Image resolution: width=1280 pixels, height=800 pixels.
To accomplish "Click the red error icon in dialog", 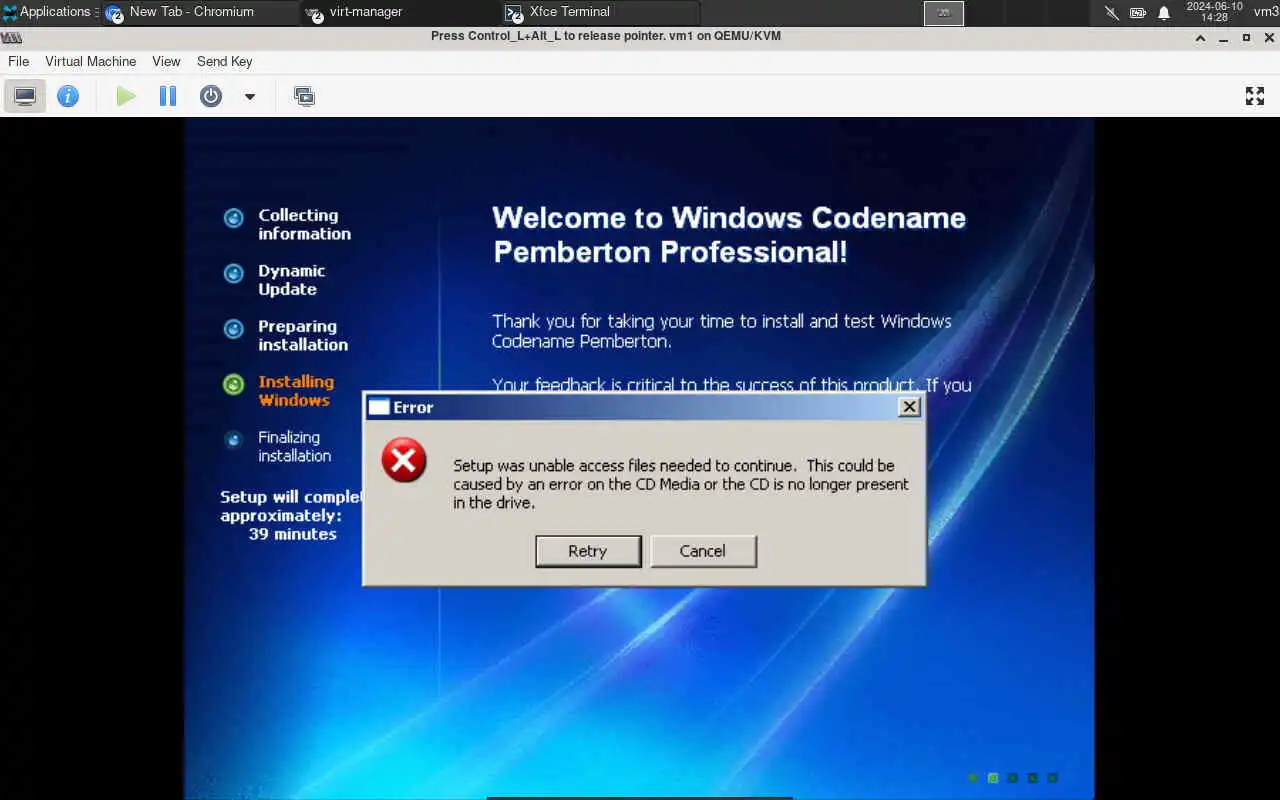I will coord(404,461).
